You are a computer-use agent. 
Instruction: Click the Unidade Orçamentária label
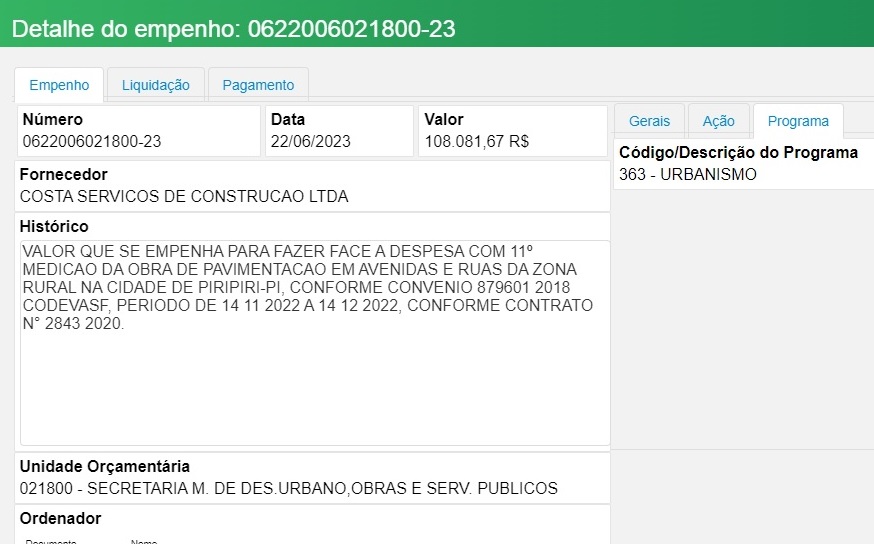(x=104, y=467)
